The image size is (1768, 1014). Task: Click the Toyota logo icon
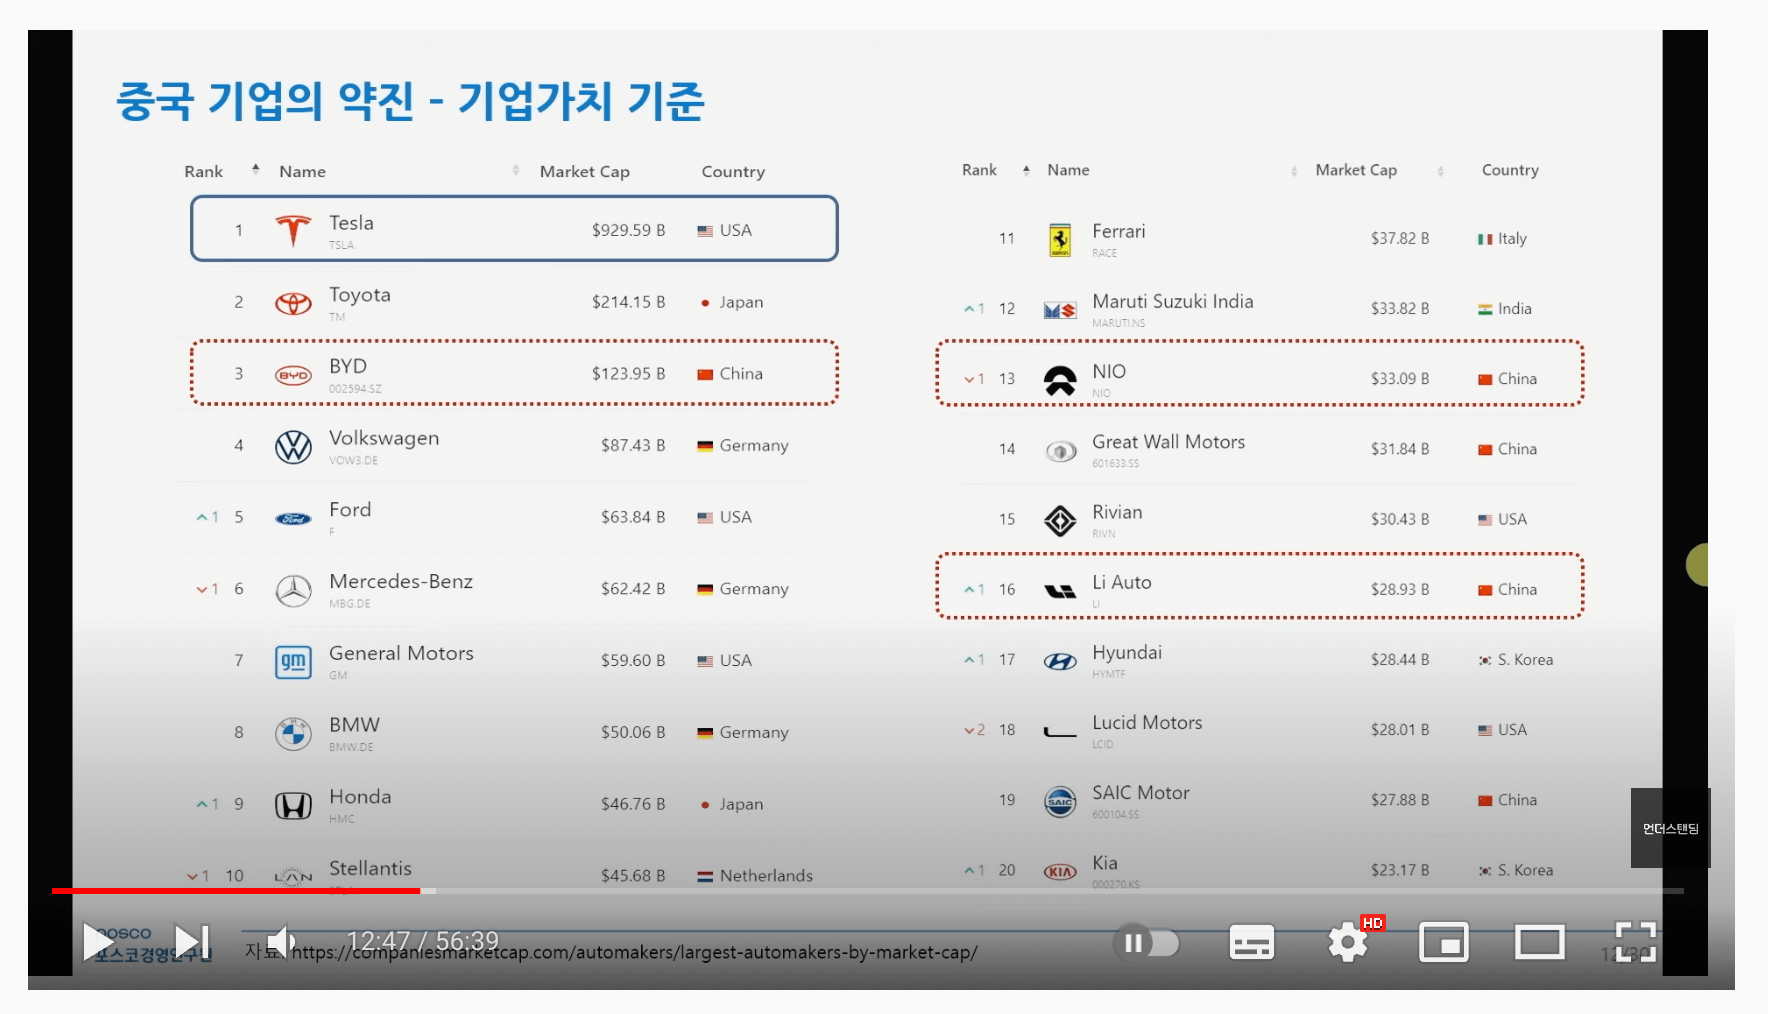293,303
